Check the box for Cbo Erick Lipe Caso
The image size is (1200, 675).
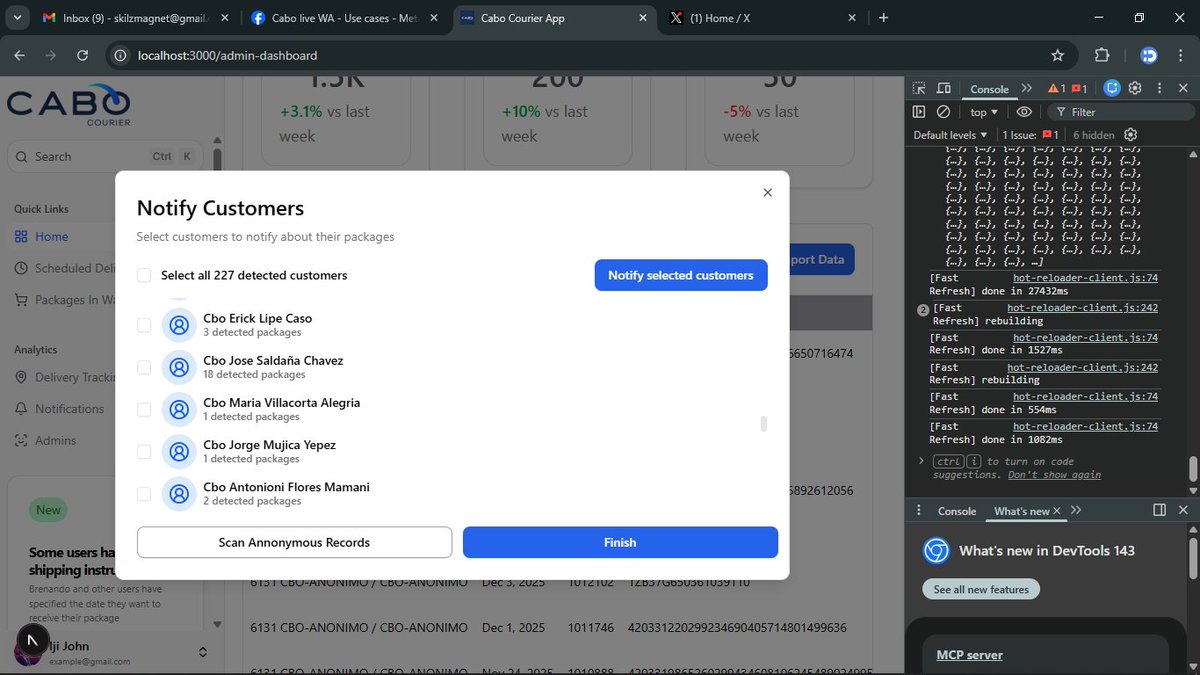pyautogui.click(x=144, y=325)
